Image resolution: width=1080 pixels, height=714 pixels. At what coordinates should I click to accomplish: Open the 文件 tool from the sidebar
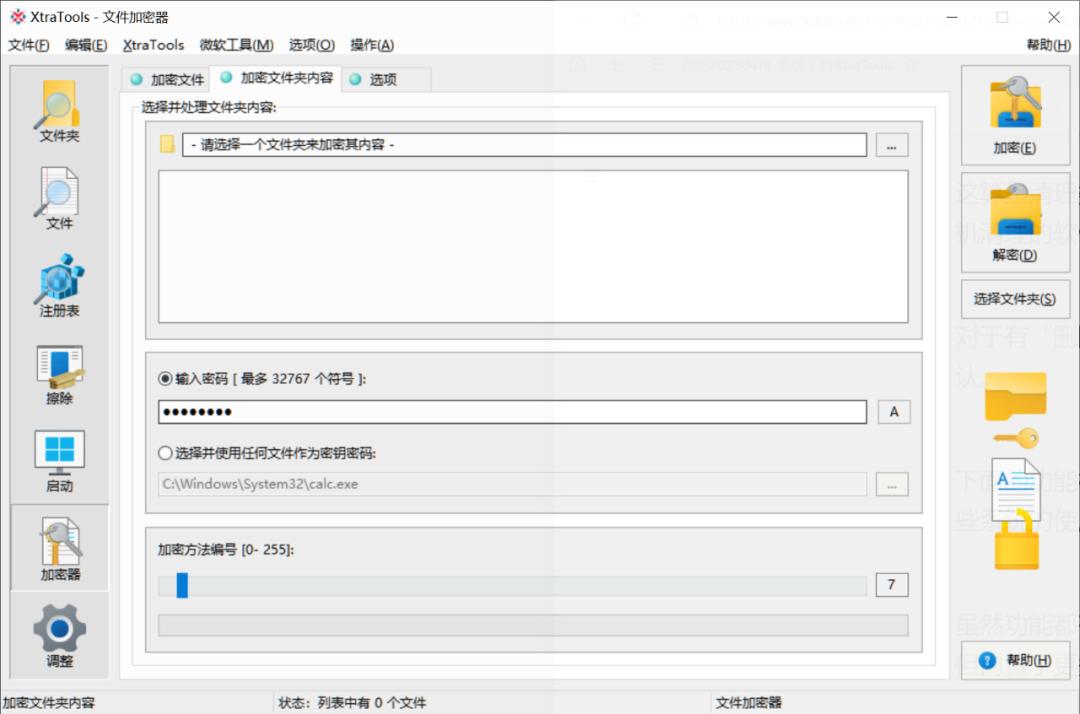57,197
